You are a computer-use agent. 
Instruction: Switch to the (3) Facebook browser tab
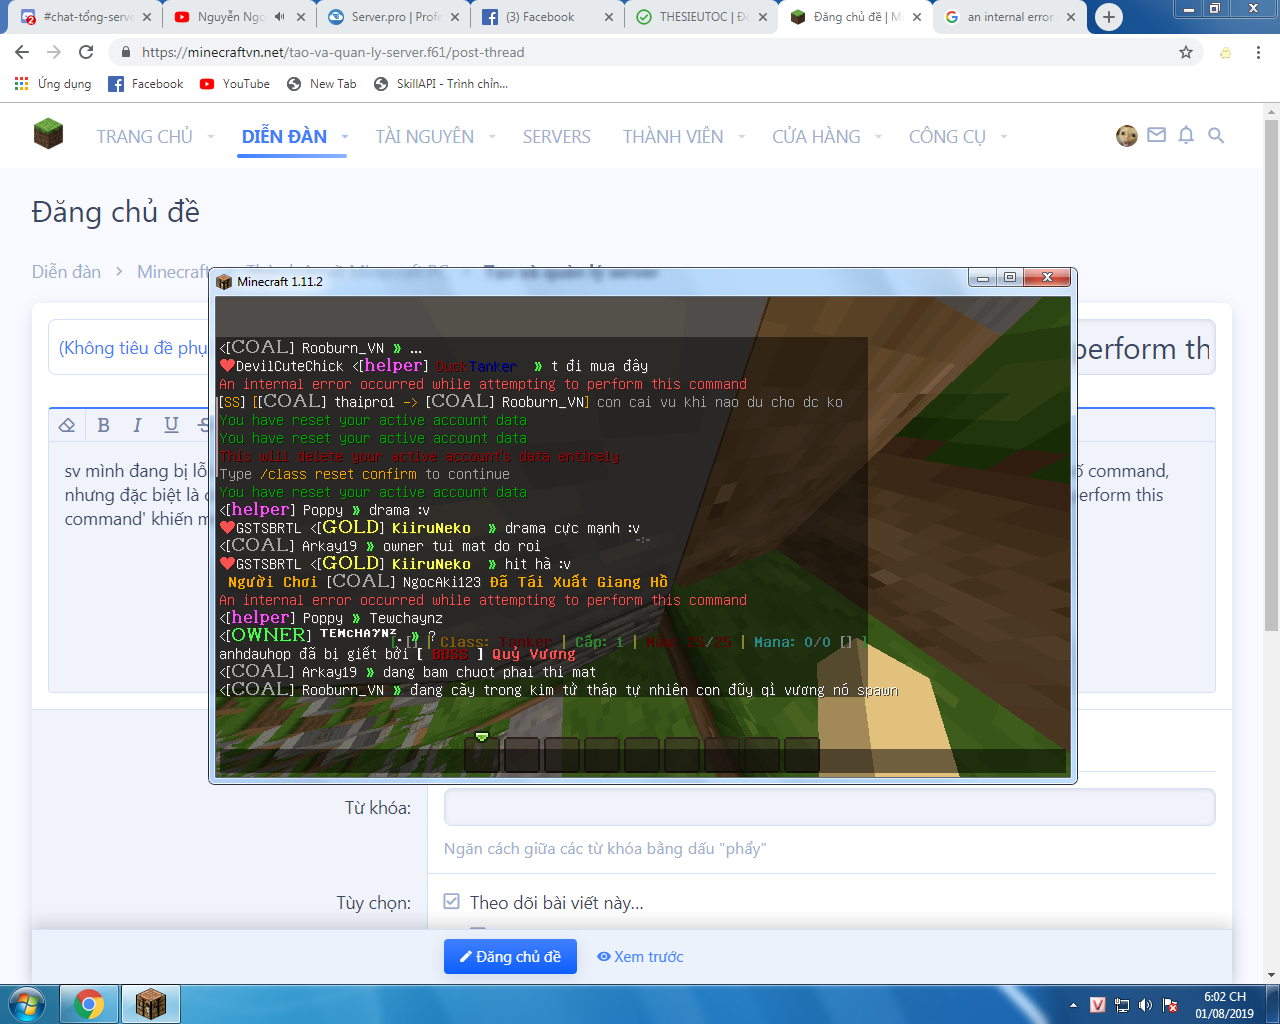coord(546,17)
